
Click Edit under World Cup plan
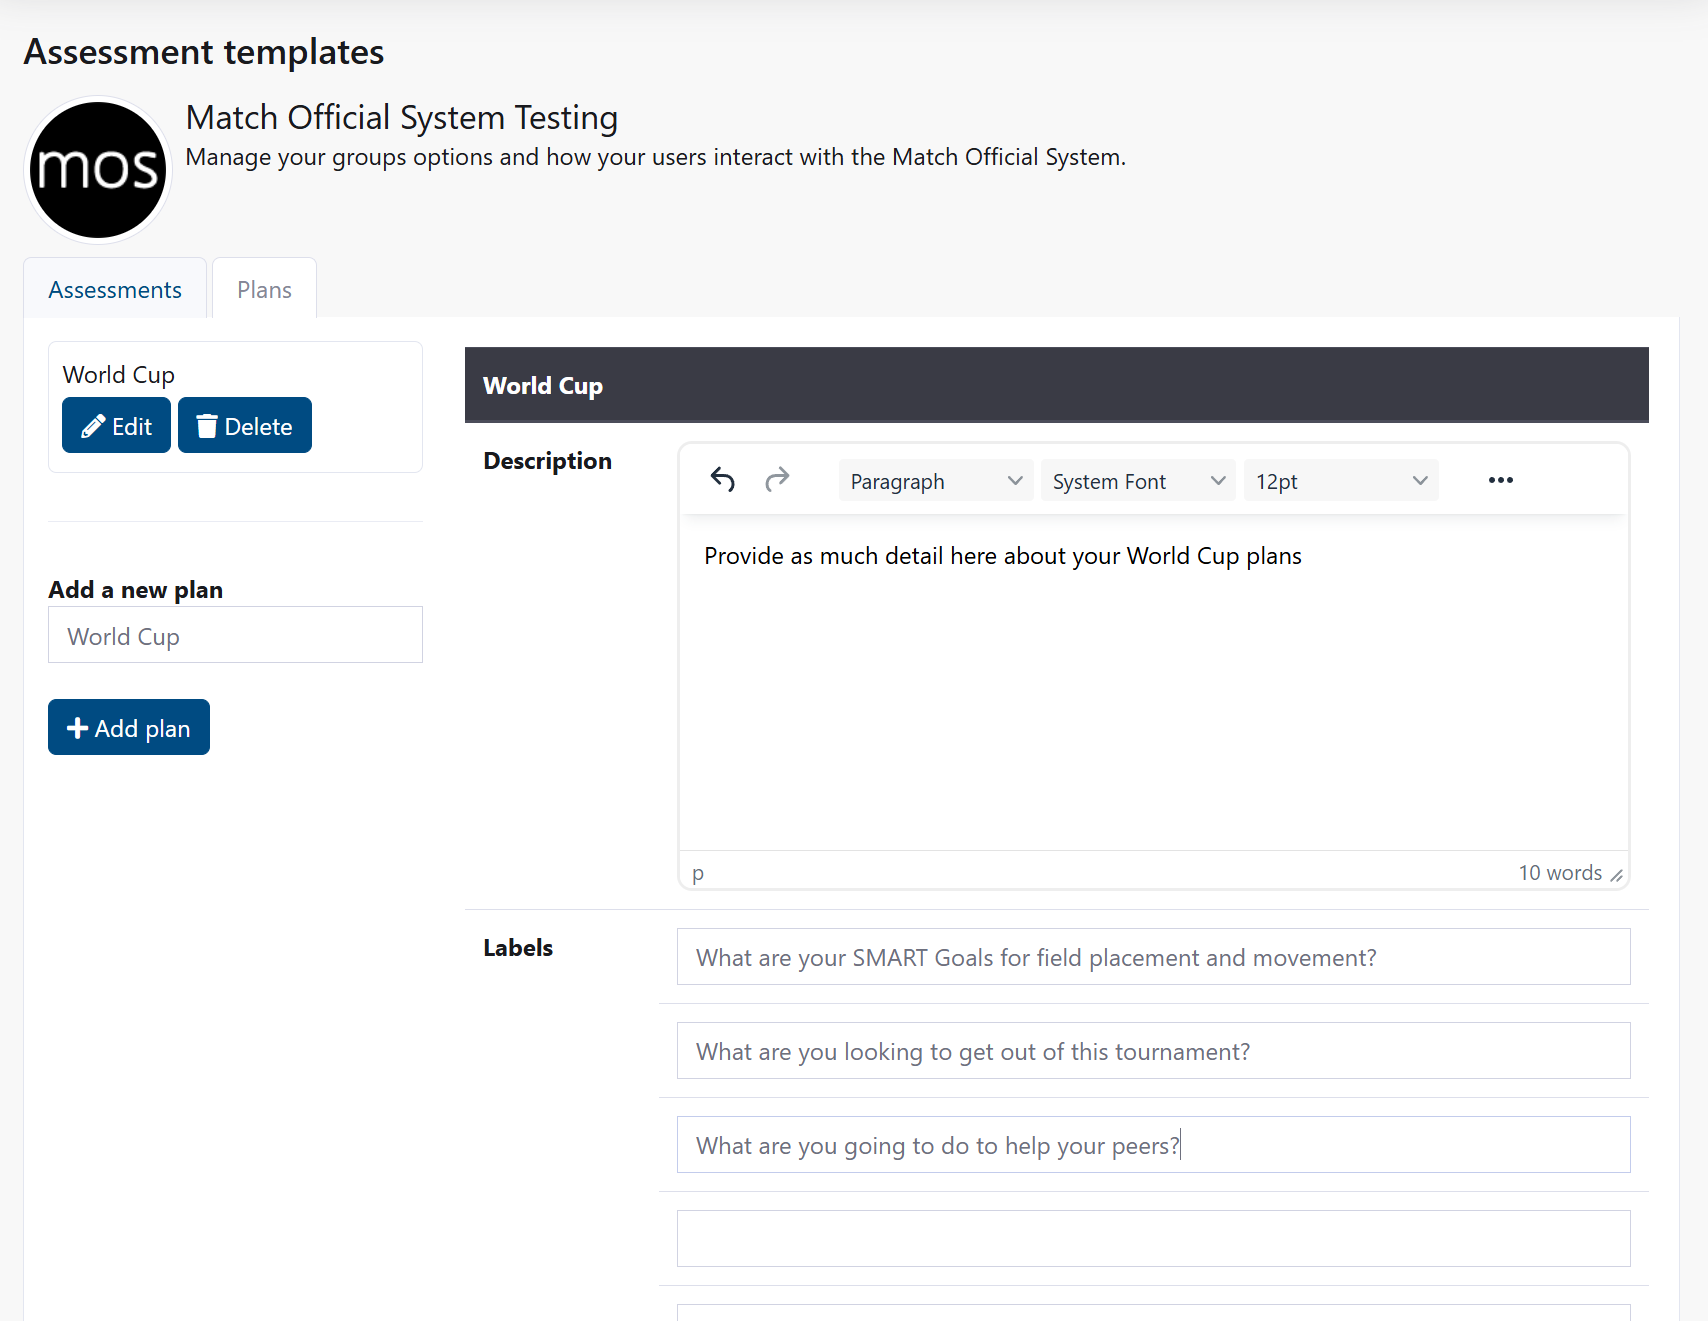click(116, 425)
